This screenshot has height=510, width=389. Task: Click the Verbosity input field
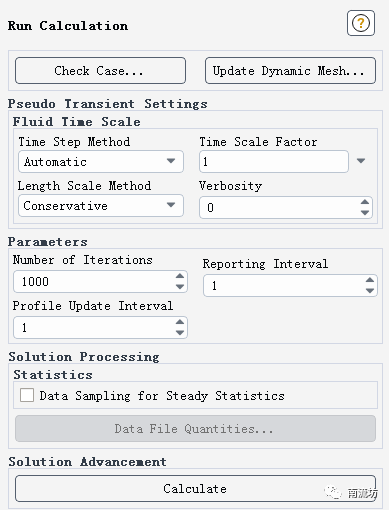click(286, 208)
